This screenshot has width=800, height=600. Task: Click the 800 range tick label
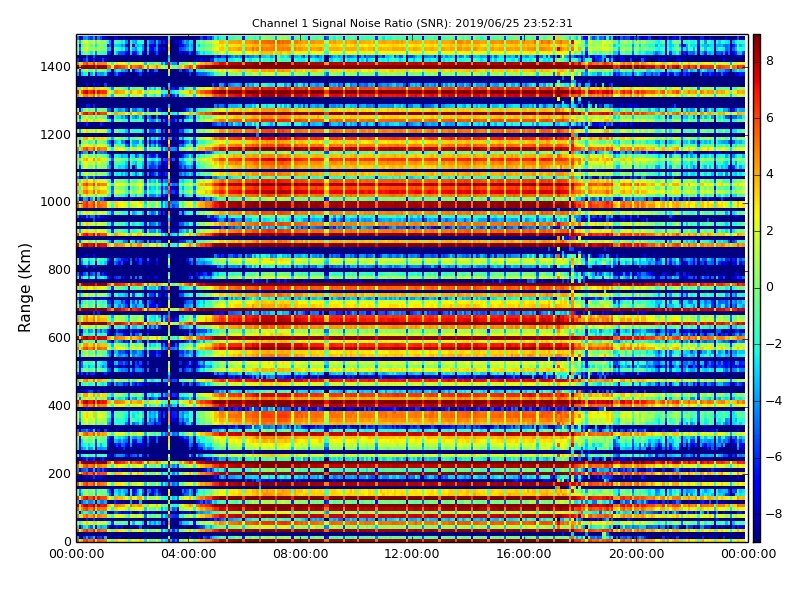(60, 270)
